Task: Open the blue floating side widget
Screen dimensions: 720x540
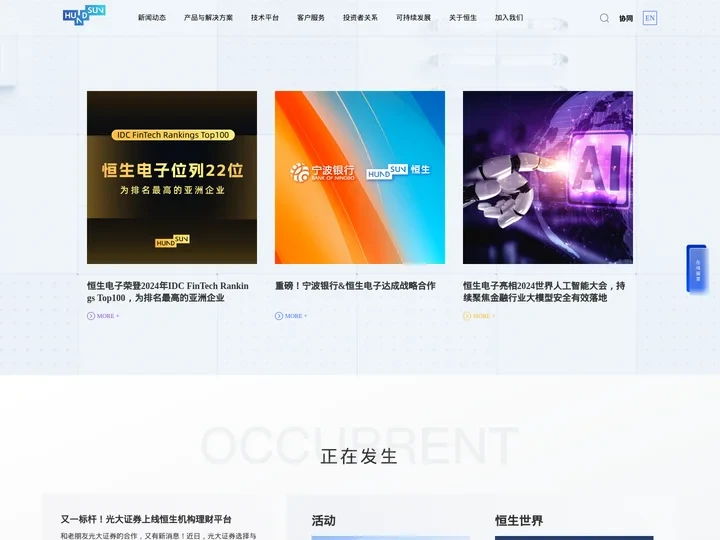Action: click(x=697, y=269)
